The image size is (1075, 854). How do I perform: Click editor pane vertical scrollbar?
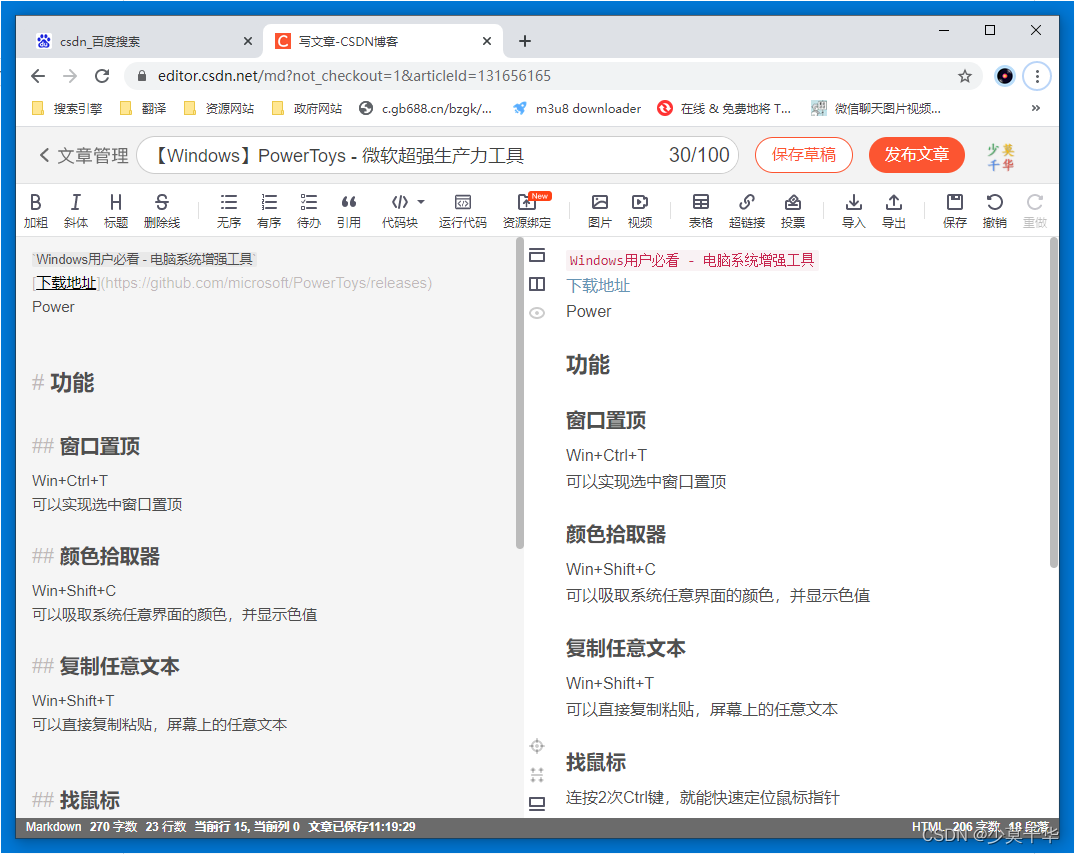(x=520, y=393)
